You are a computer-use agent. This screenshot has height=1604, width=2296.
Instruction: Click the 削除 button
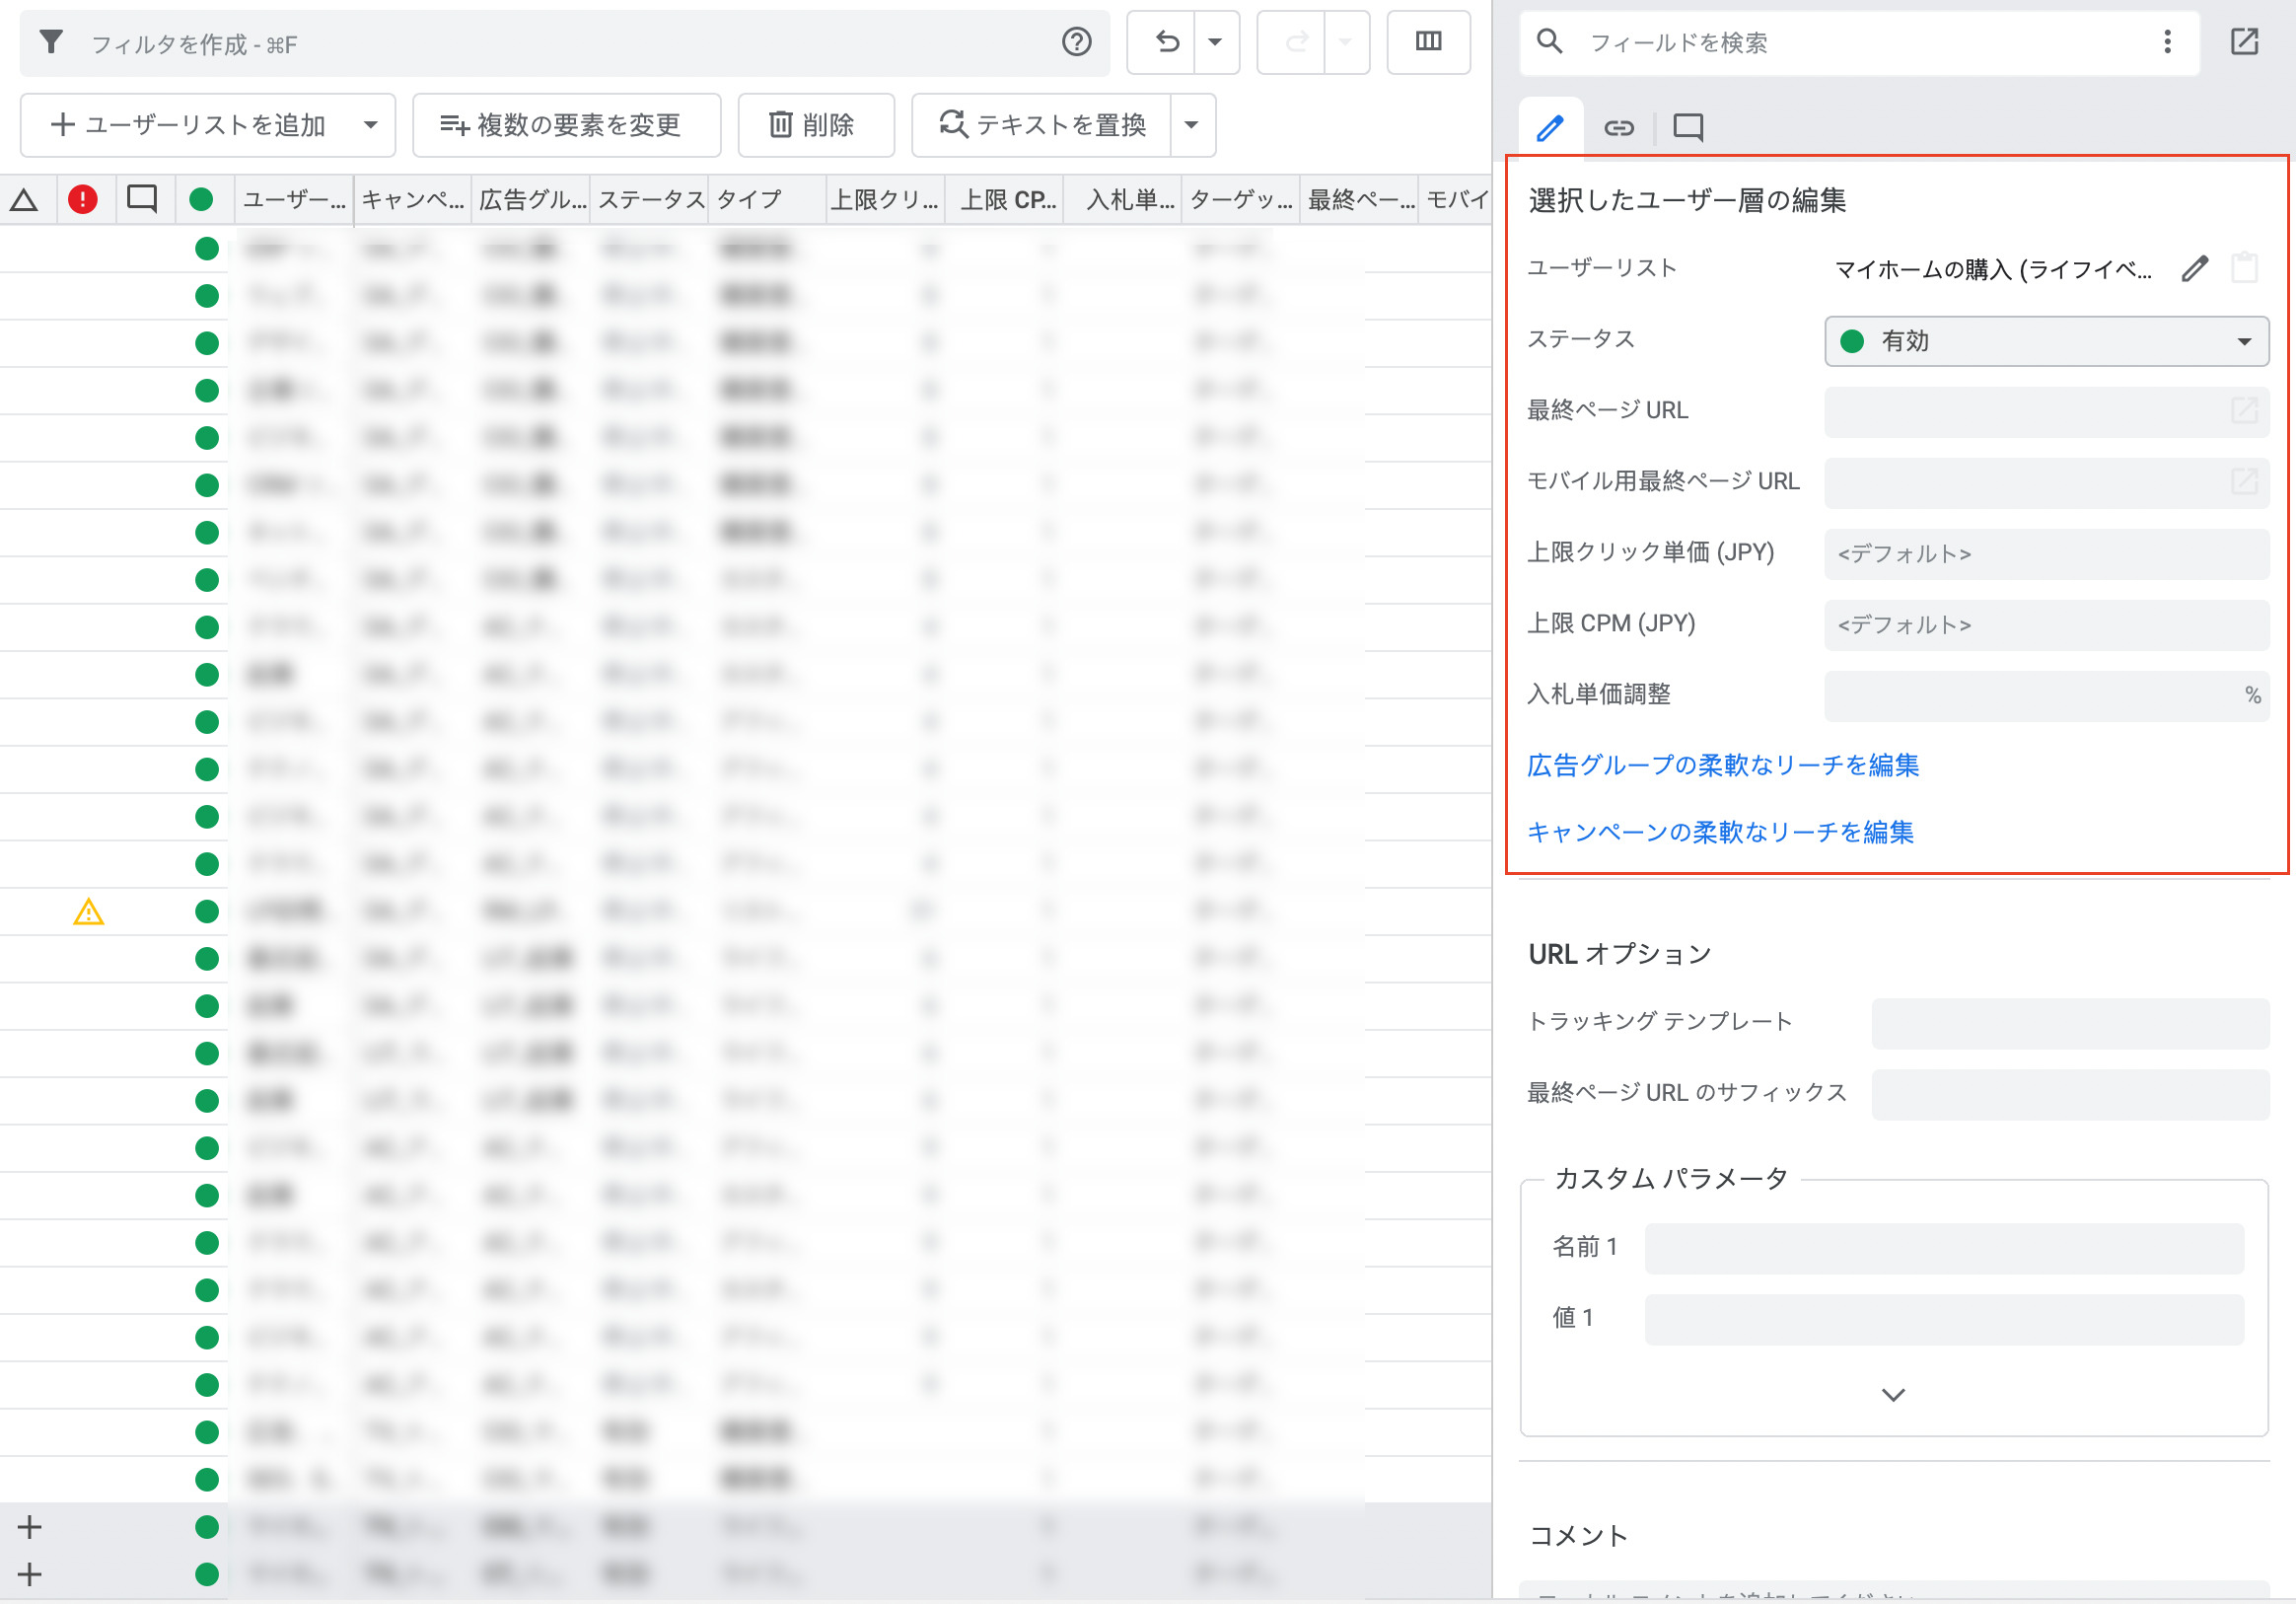[815, 126]
